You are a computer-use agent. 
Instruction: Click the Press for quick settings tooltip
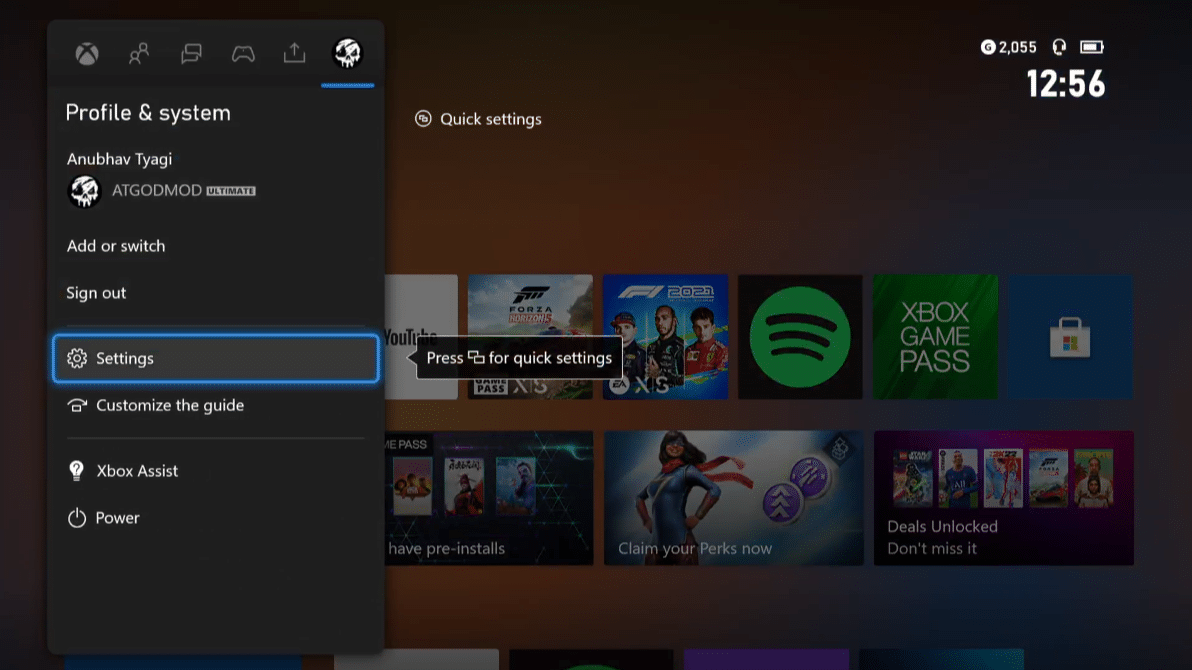(x=519, y=358)
